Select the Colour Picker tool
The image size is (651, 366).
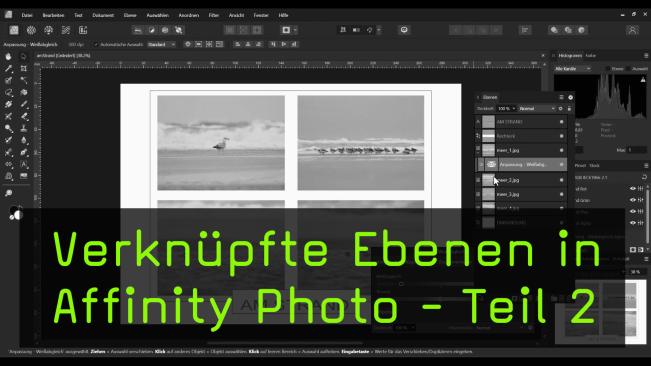click(x=8, y=68)
